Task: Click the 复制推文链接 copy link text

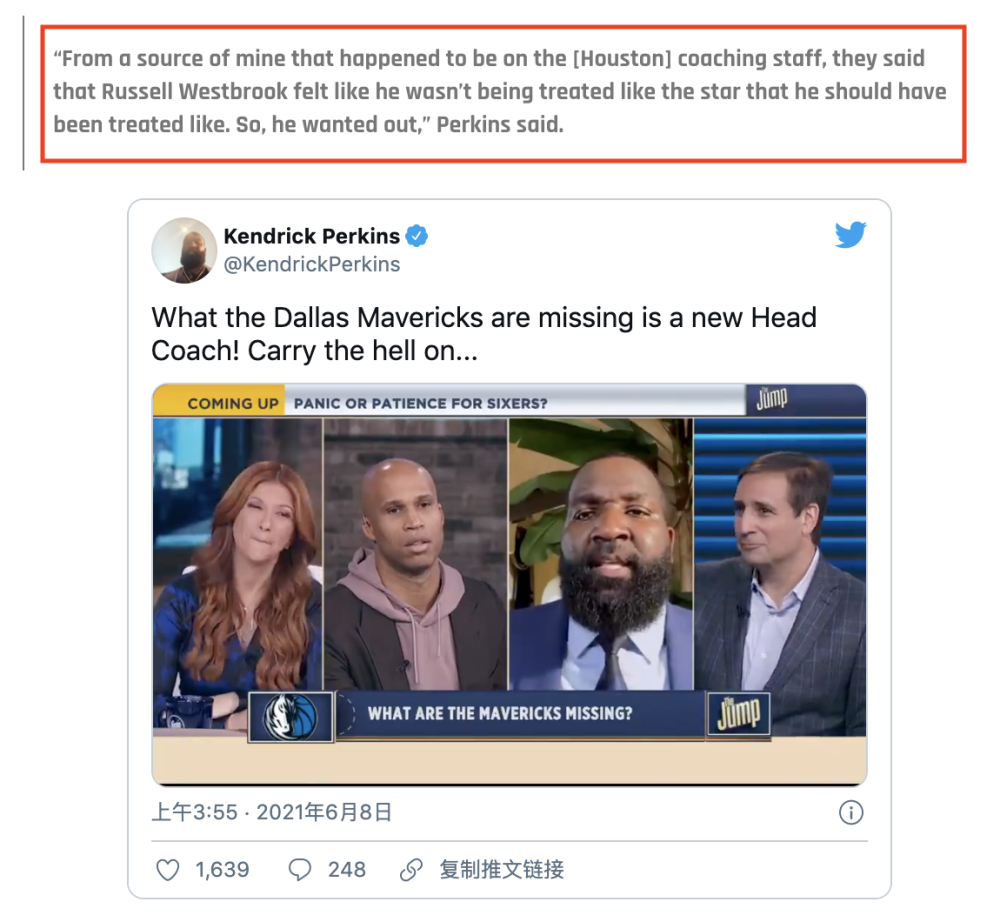Action: click(502, 870)
